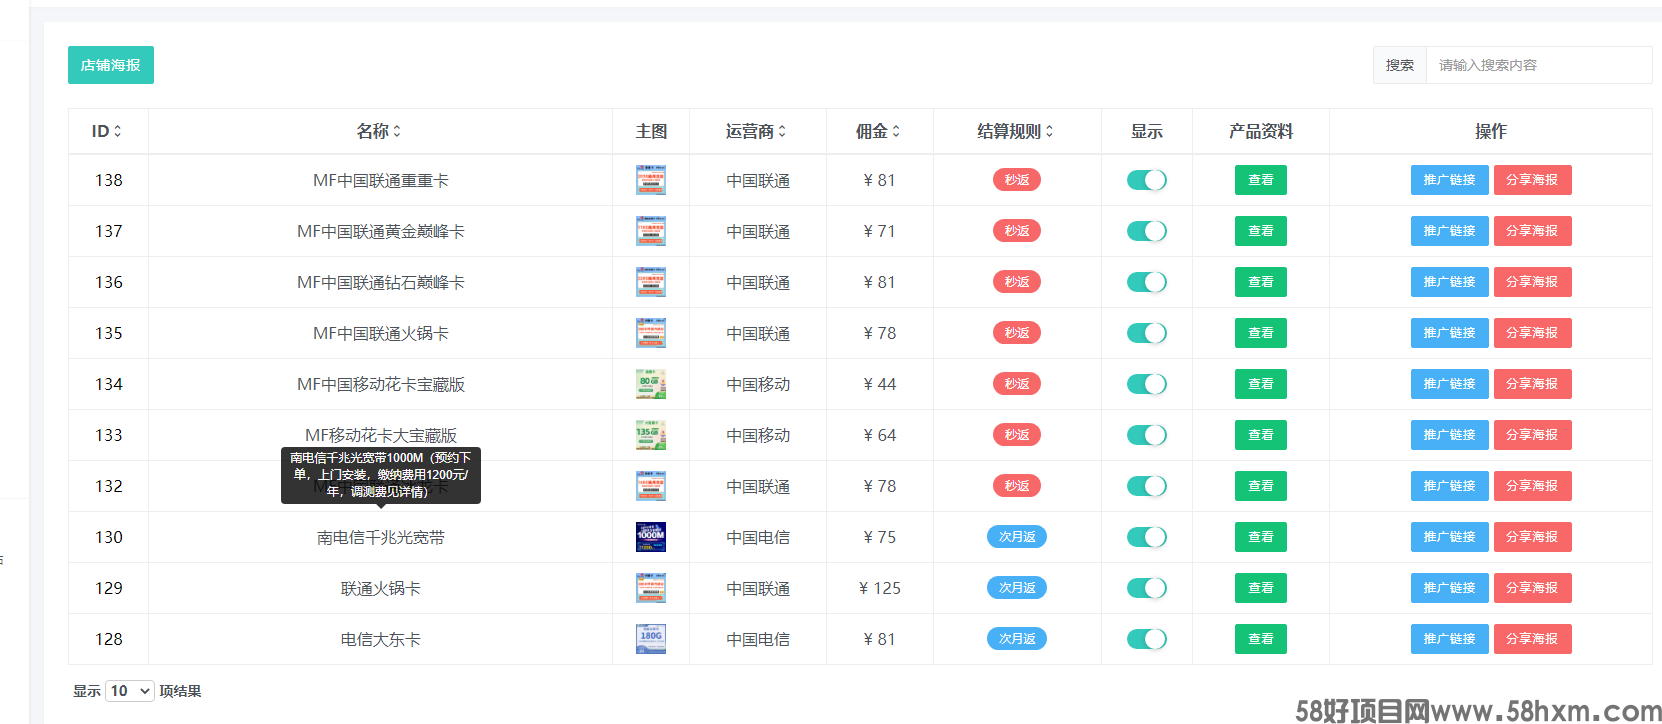Toggle display switch for 联通火锅卡
The image size is (1662, 724).
(1146, 588)
